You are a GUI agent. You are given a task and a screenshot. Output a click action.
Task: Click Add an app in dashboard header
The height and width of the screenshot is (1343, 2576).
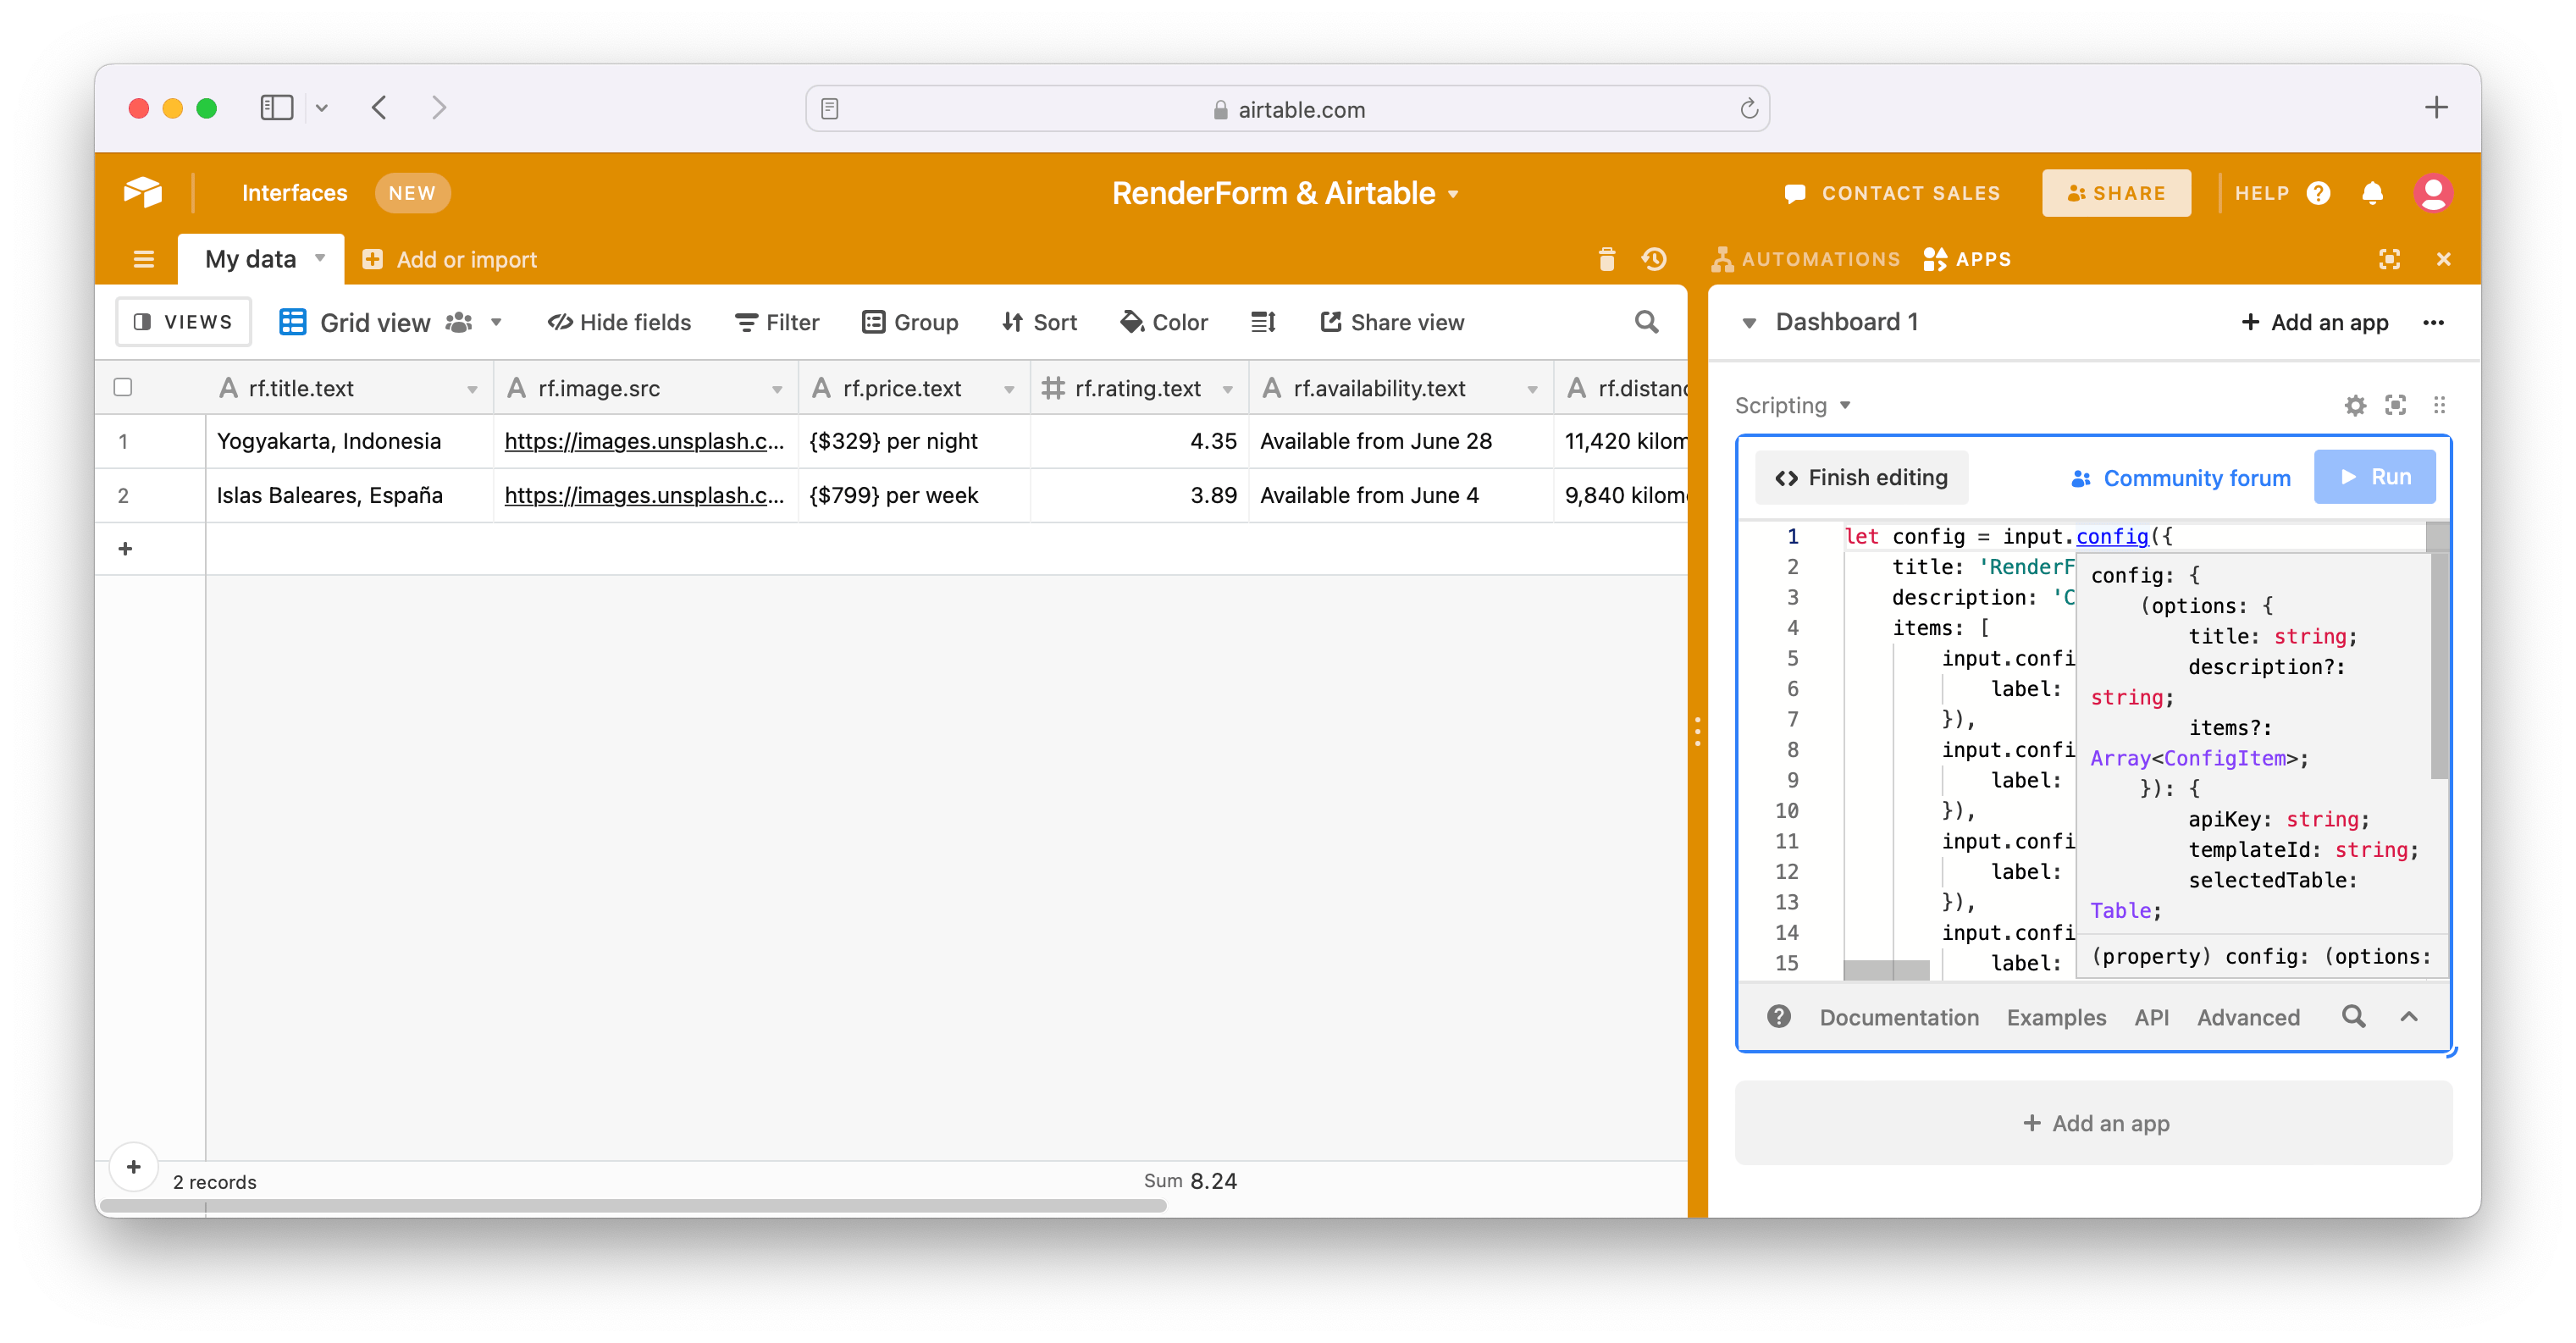(2314, 322)
